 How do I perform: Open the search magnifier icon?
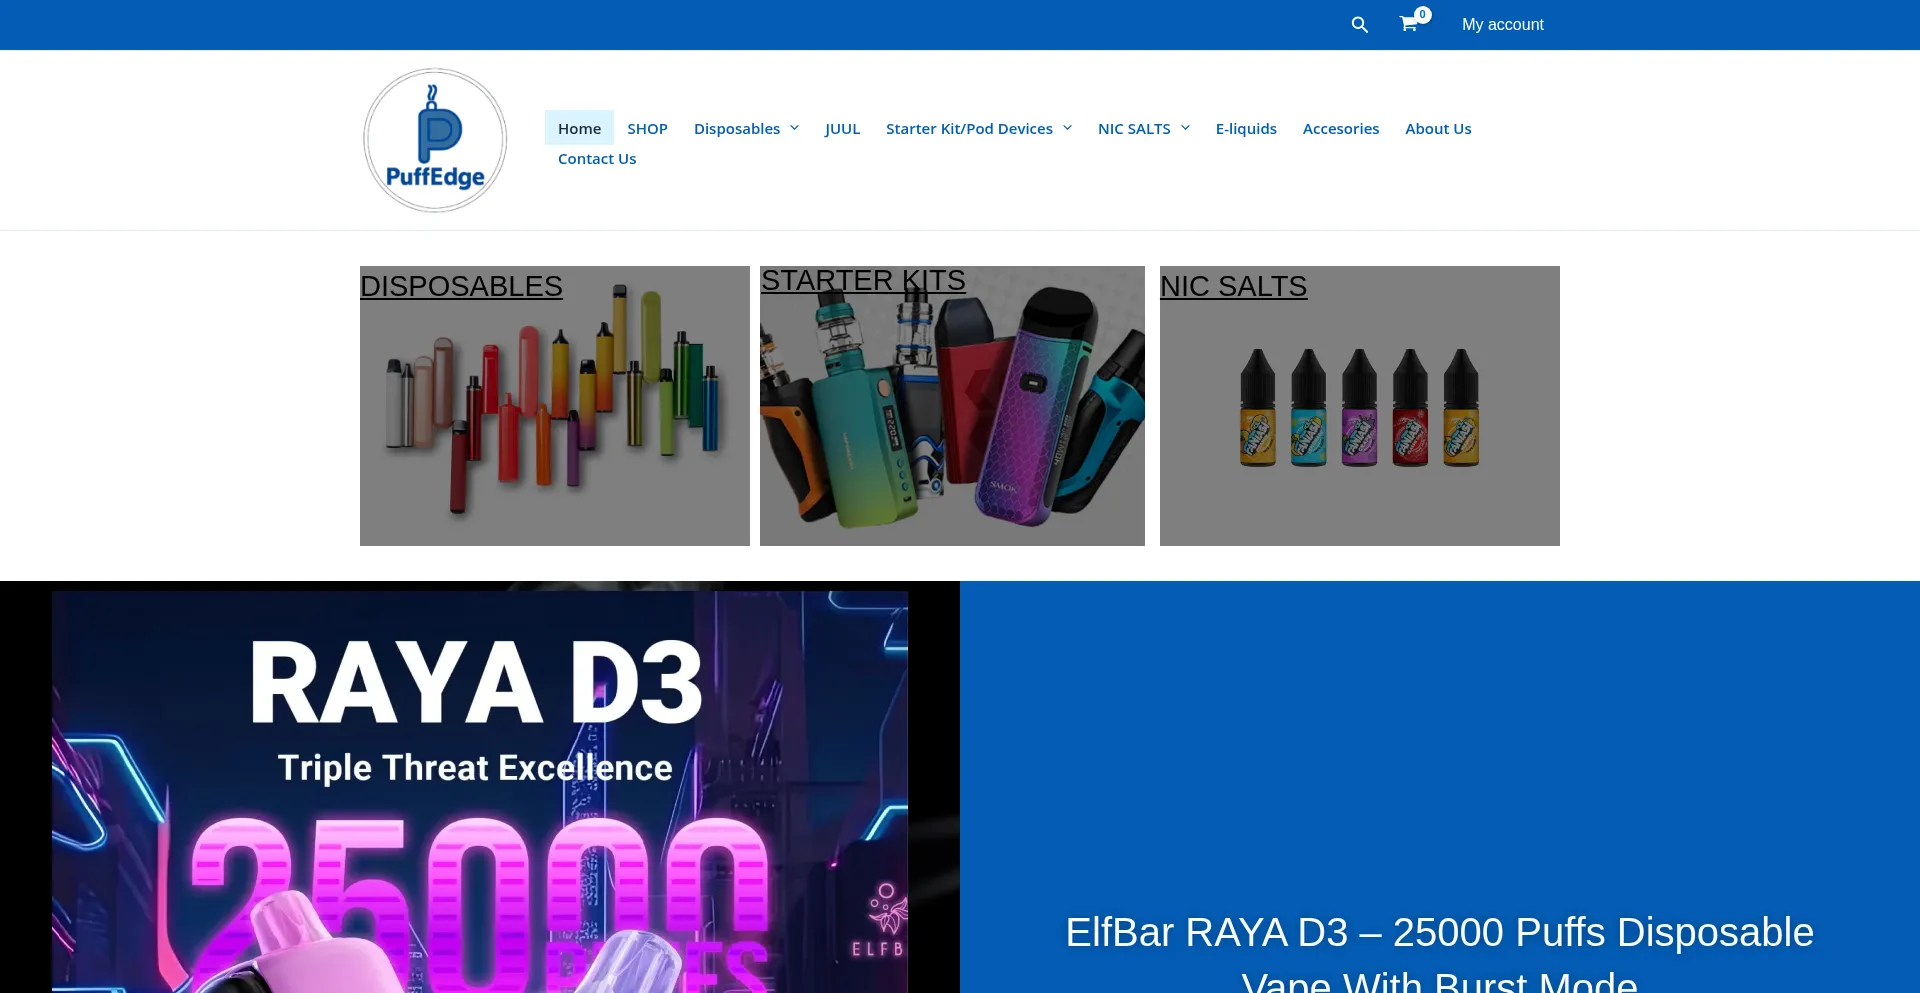click(x=1359, y=24)
